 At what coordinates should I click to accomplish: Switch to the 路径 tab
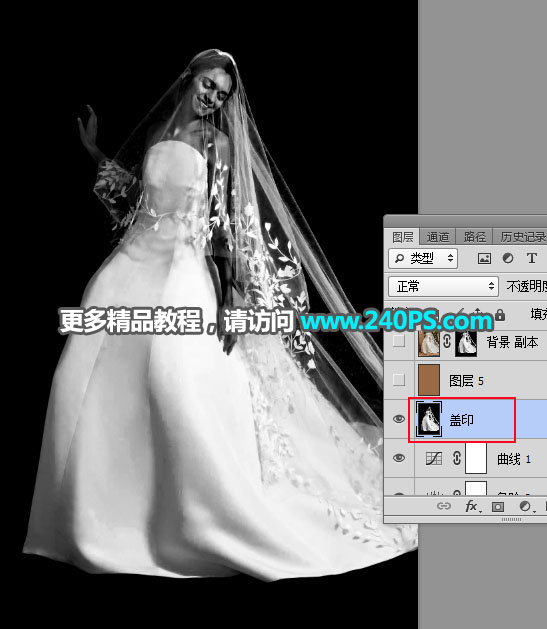tap(474, 237)
